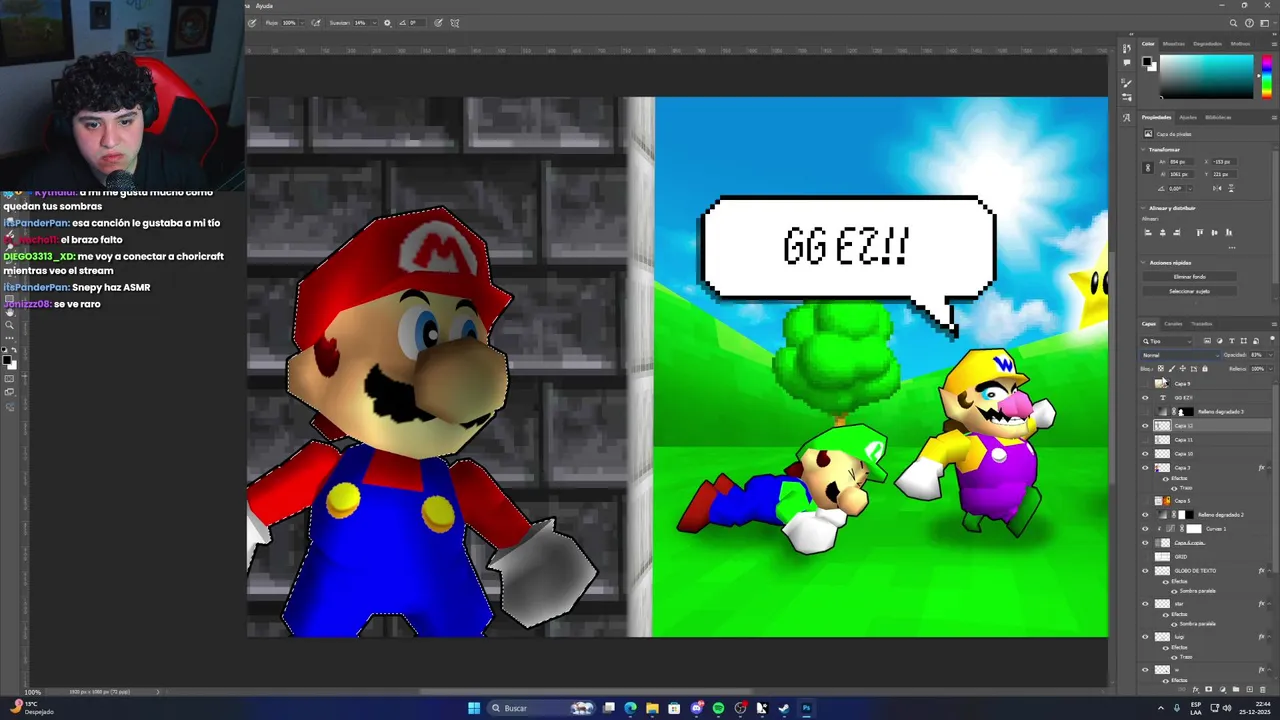Align right edges in Alinear section
Viewport: 1280px width, 720px height.
(x=1176, y=232)
